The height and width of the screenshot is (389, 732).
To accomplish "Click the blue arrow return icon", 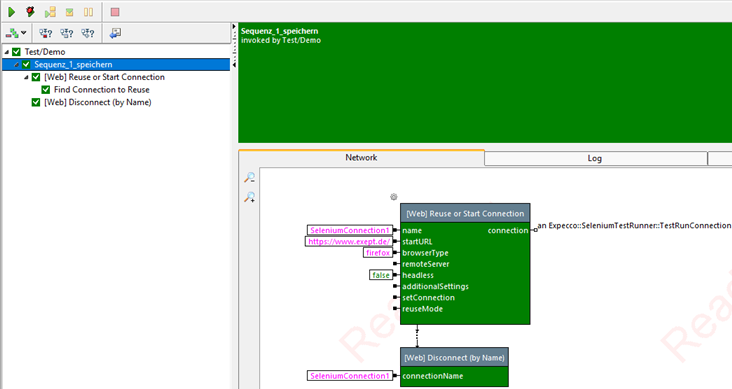I will coord(115,33).
